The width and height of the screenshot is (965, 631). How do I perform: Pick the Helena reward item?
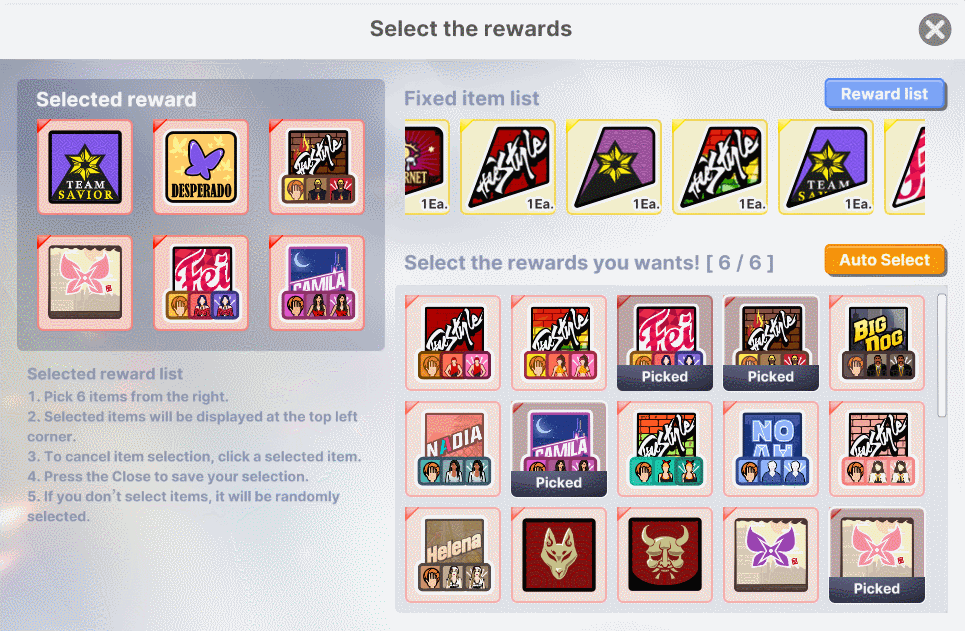pos(453,555)
